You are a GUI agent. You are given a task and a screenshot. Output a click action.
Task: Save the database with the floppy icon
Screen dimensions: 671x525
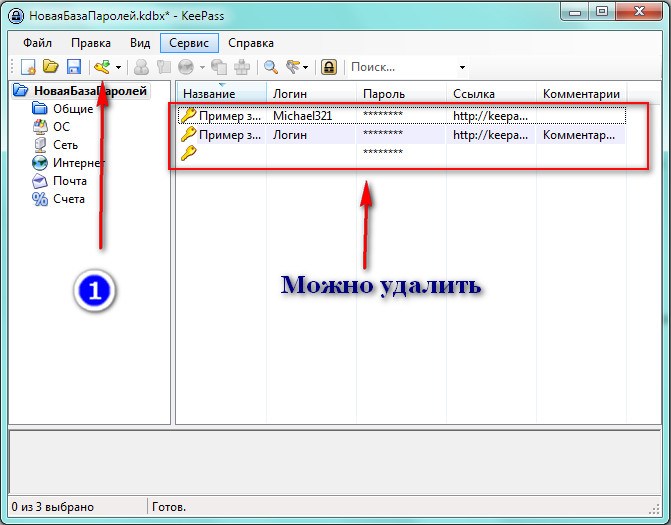pos(74,67)
